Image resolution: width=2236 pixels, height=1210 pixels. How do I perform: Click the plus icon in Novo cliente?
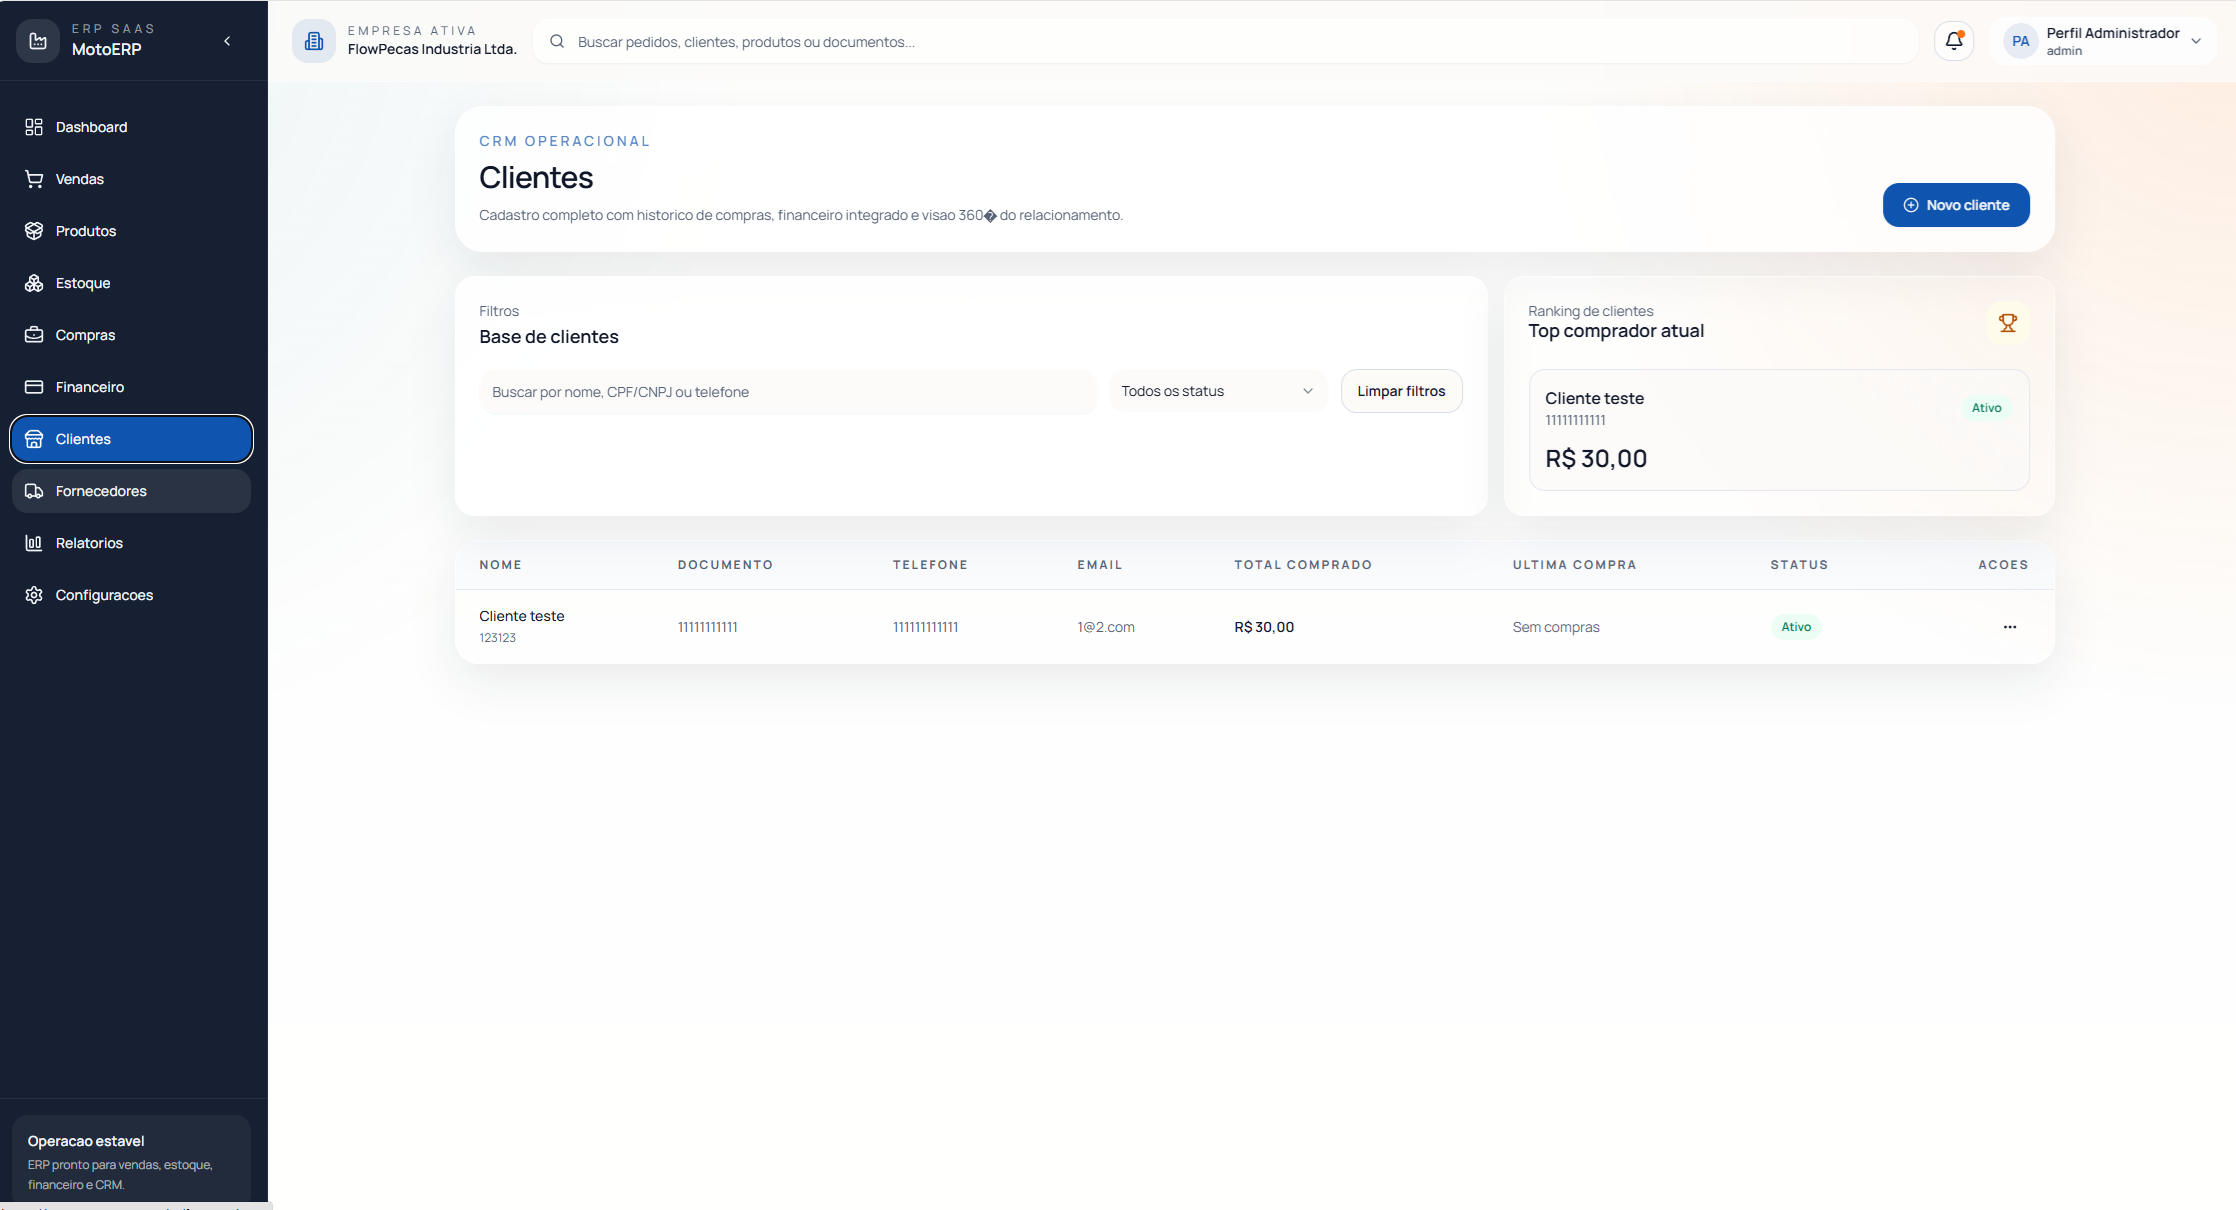1910,205
